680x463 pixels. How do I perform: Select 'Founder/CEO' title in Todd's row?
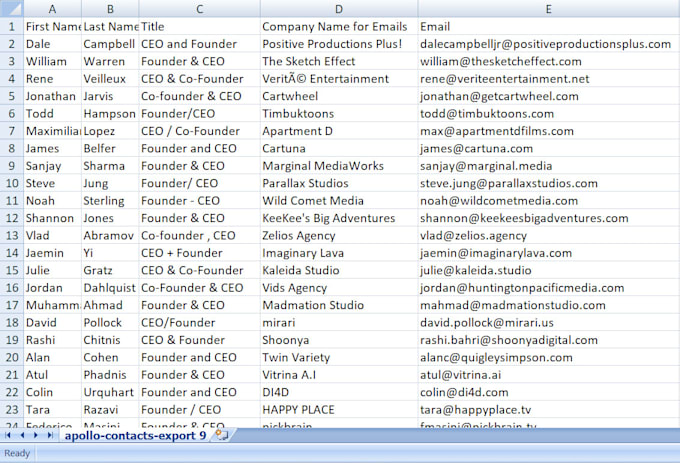[199, 114]
